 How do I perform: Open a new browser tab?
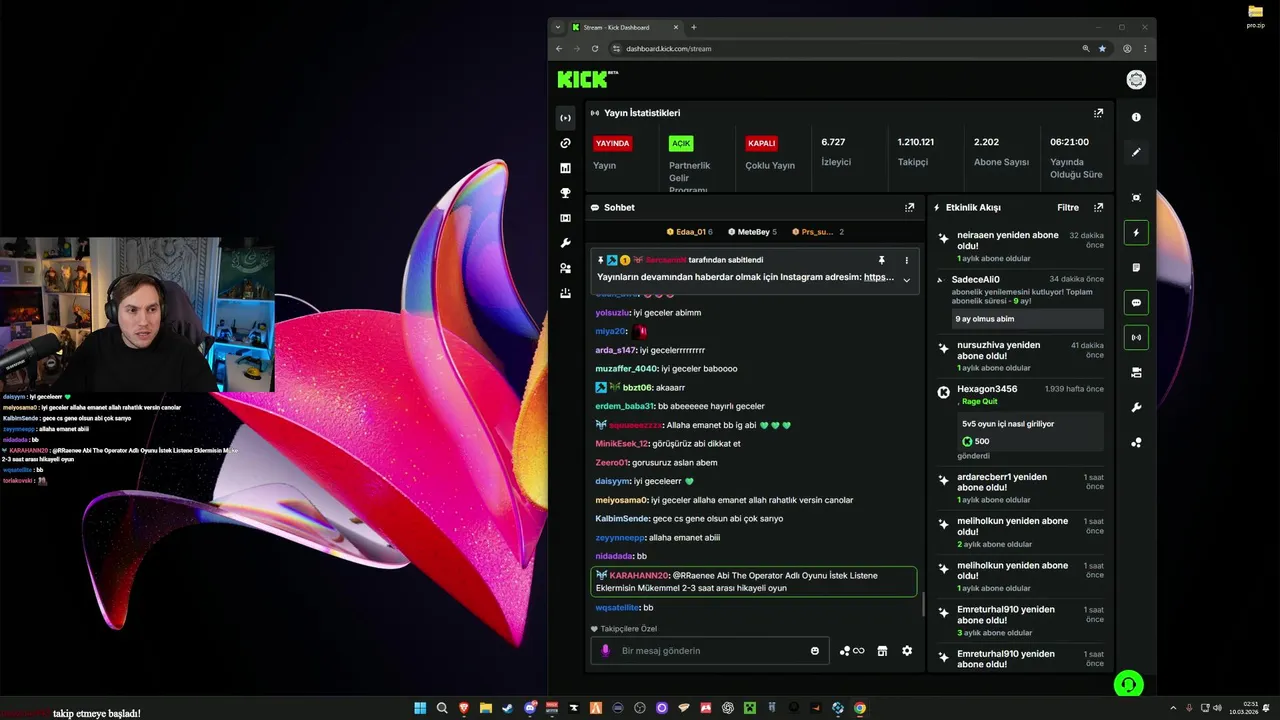(x=694, y=27)
